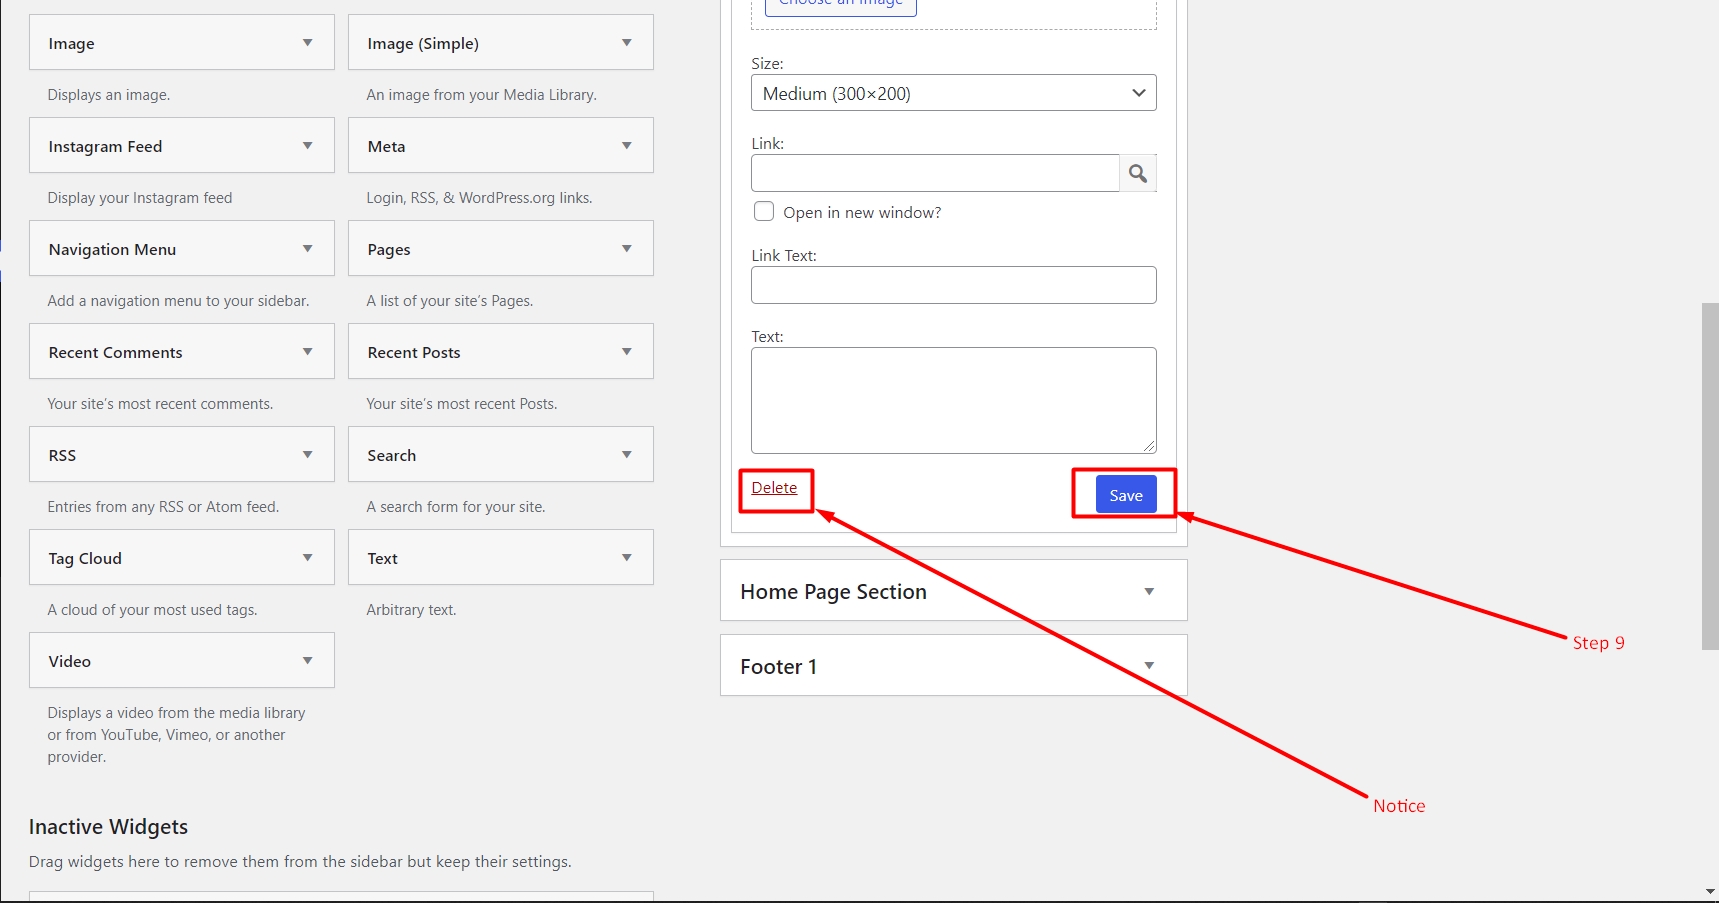1719x903 pixels.
Task: Expand the Tag Cloud widget arrow
Action: [x=308, y=558]
